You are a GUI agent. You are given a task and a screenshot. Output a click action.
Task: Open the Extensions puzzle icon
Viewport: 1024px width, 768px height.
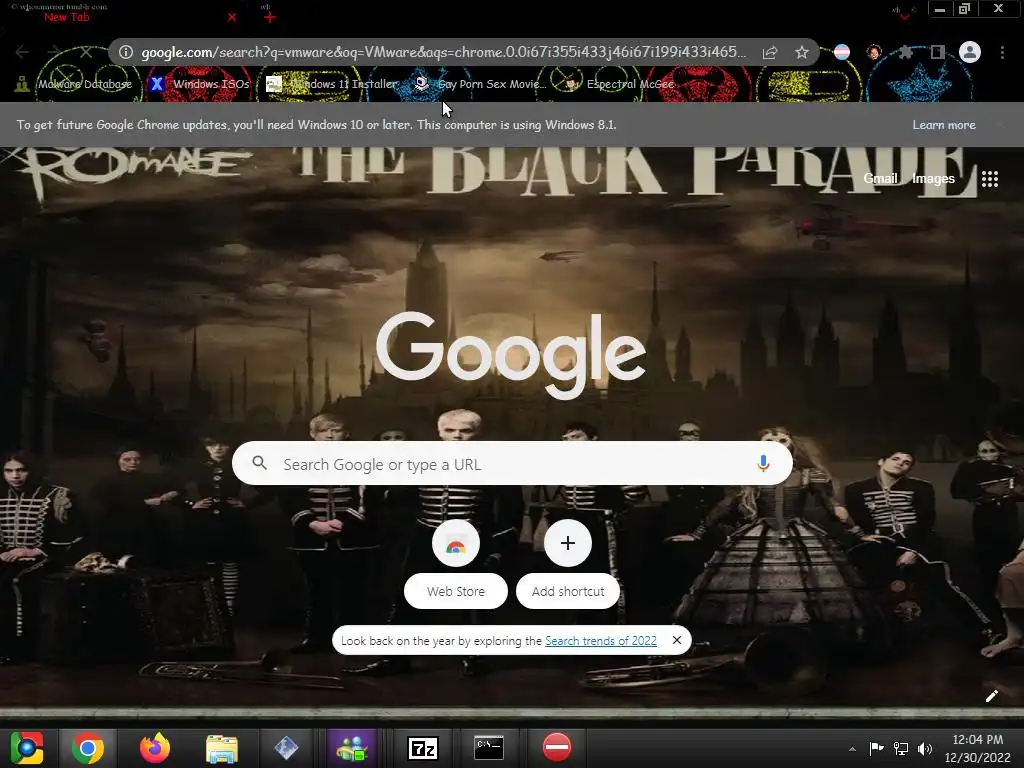pyautogui.click(x=905, y=52)
